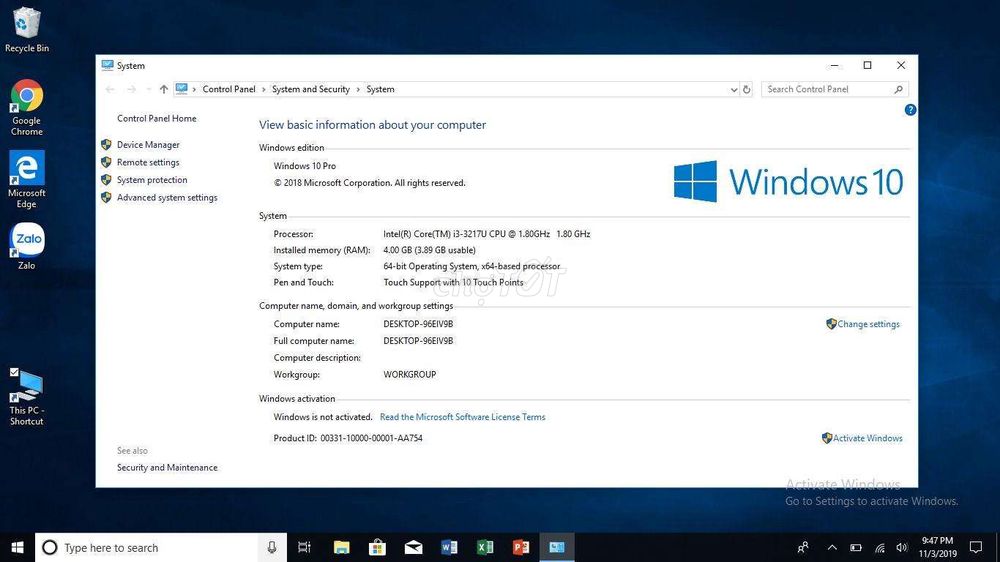Open System protection link
The height and width of the screenshot is (562, 1000).
click(152, 180)
